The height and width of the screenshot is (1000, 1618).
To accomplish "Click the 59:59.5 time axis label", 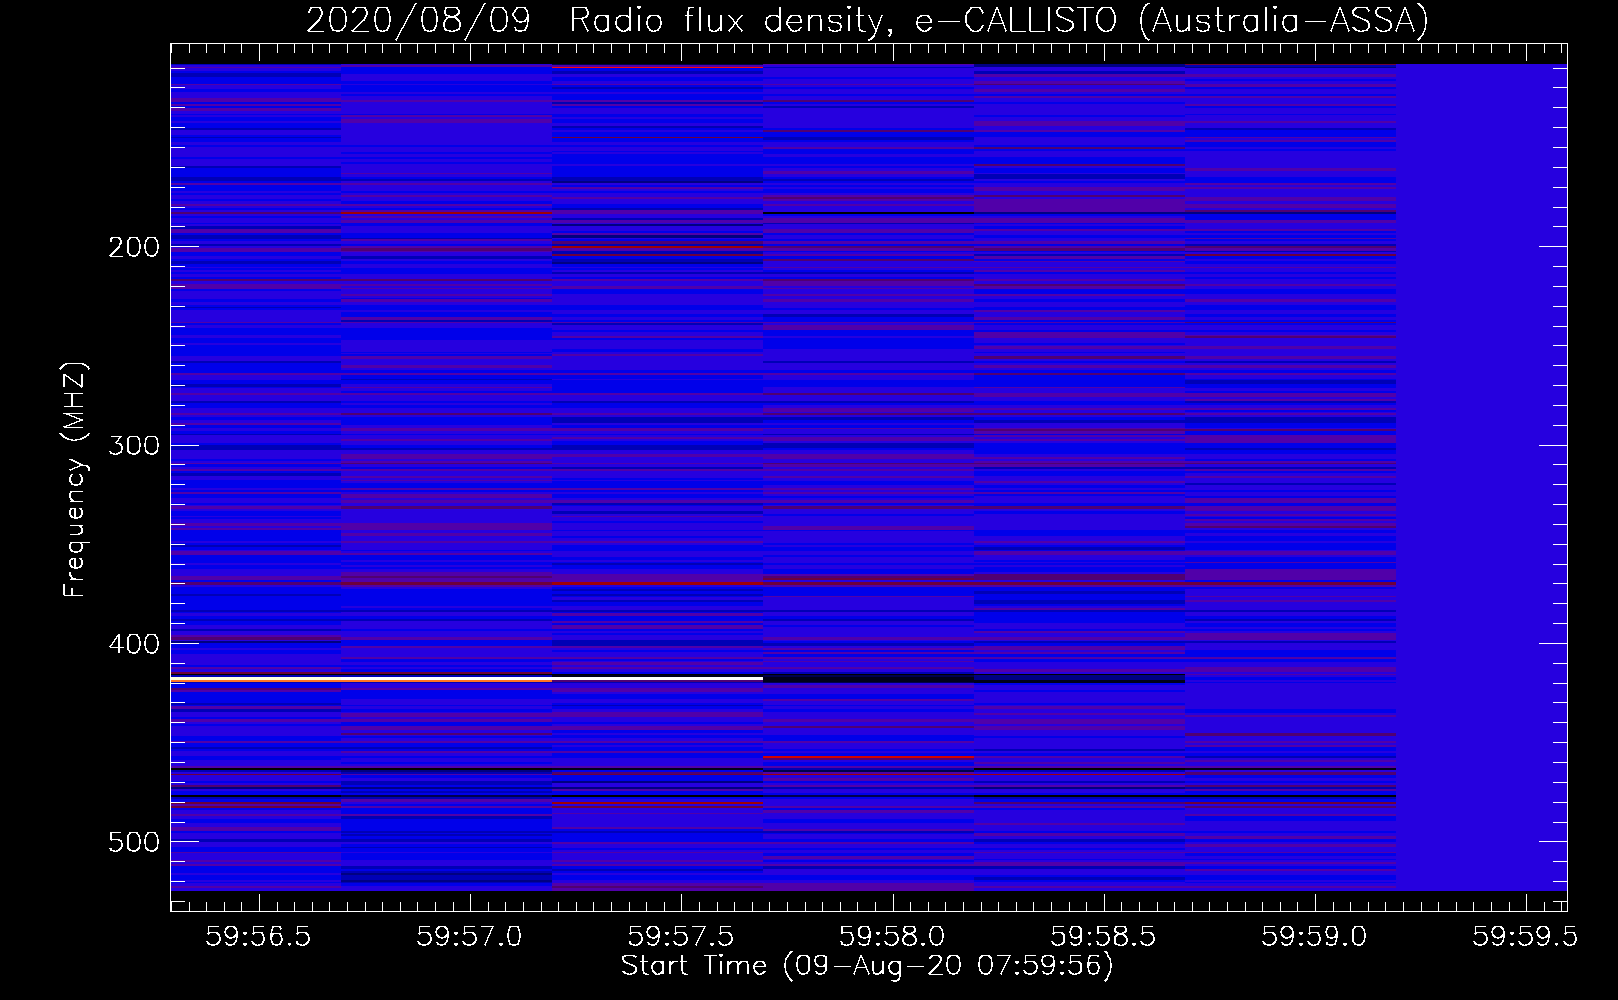I will pos(1525,937).
